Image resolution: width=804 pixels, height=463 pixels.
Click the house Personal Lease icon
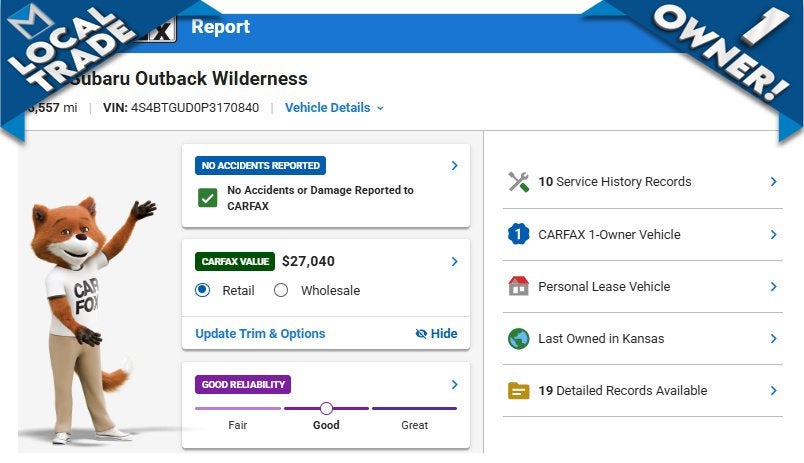518,286
